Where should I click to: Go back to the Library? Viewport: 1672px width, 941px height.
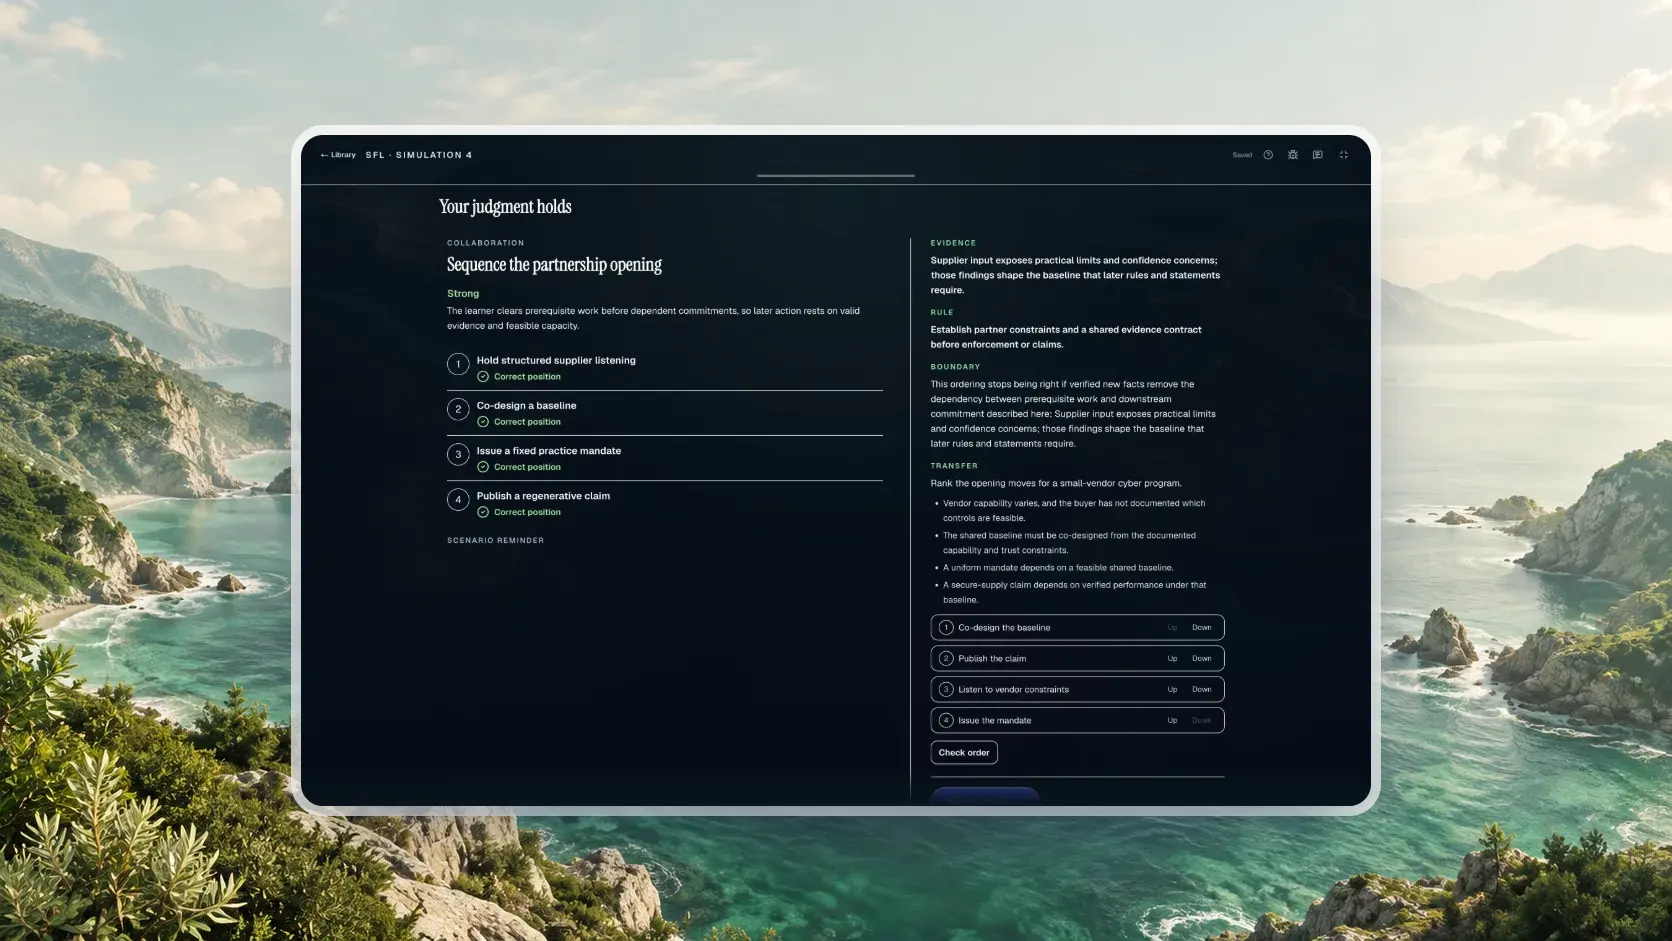[338, 155]
